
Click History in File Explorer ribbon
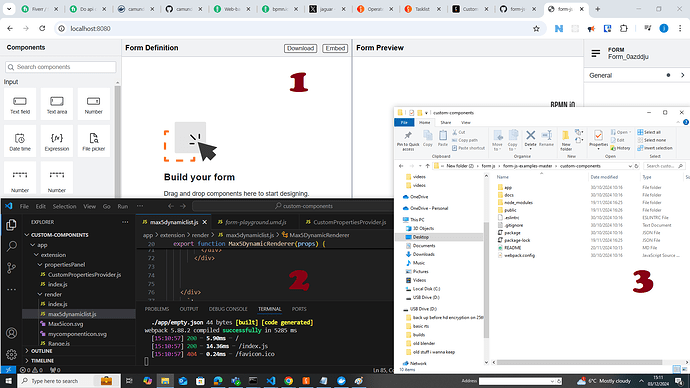620,148
